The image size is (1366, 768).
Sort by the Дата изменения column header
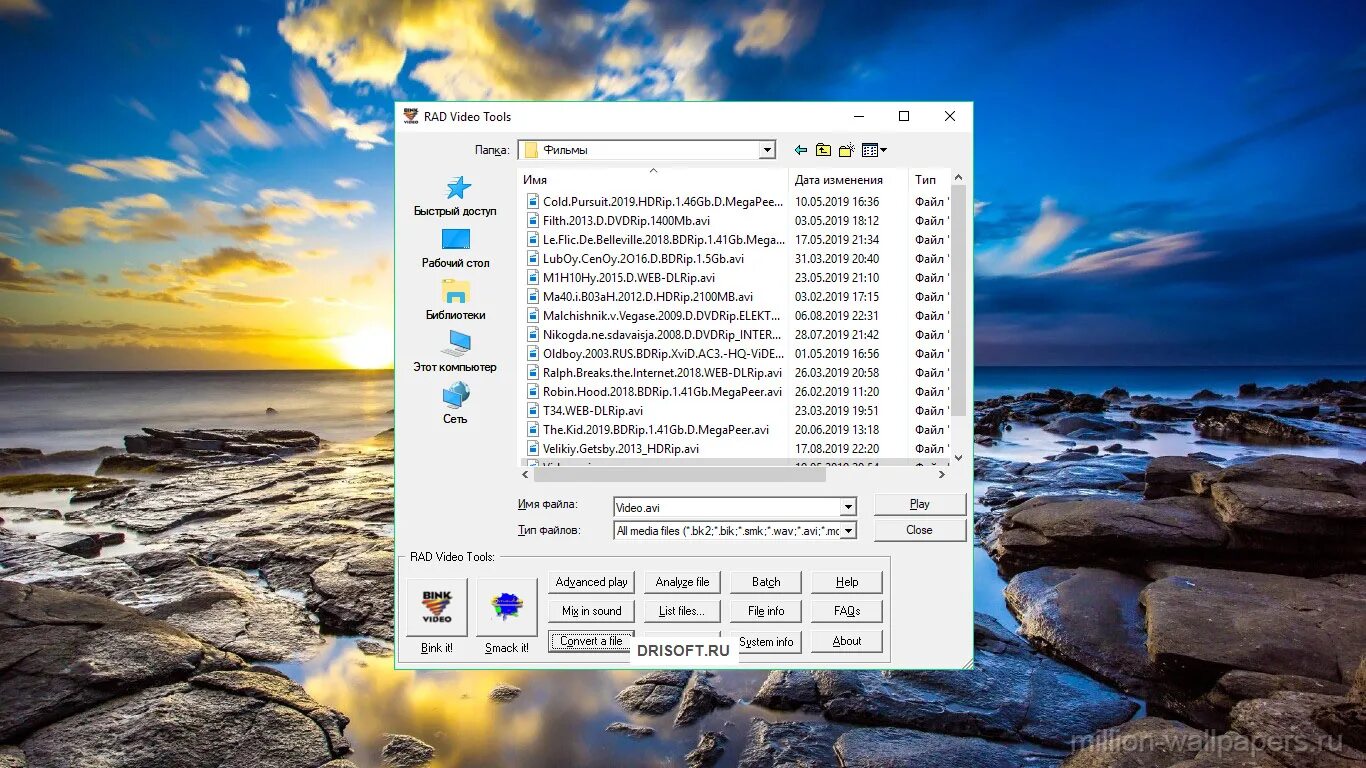click(x=849, y=180)
